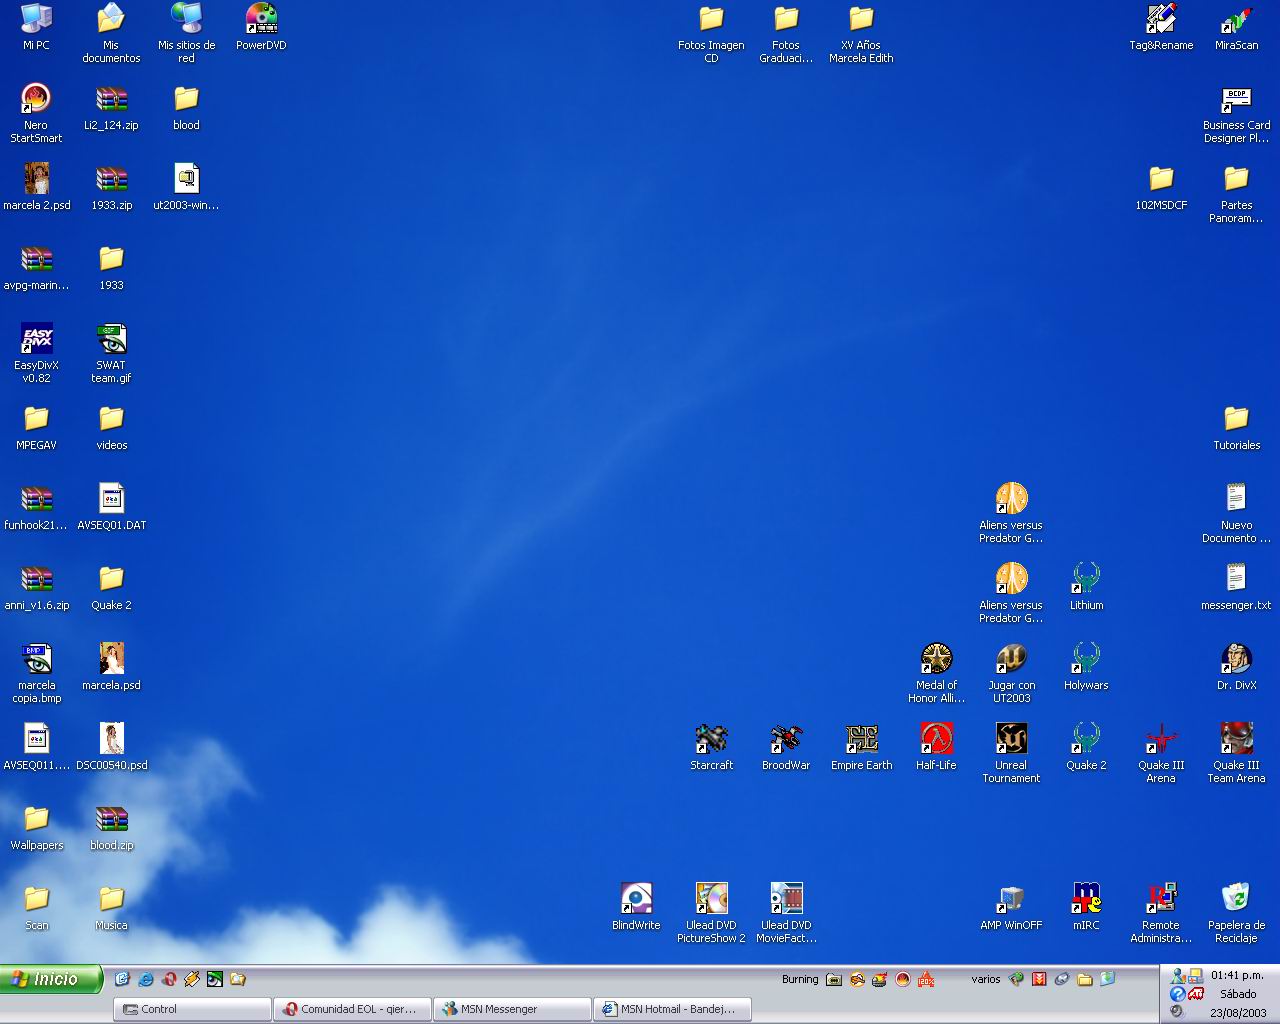Screen dimensions: 1280x1024
Task: Open the Mi PC desktop icon
Action: [x=36, y=18]
